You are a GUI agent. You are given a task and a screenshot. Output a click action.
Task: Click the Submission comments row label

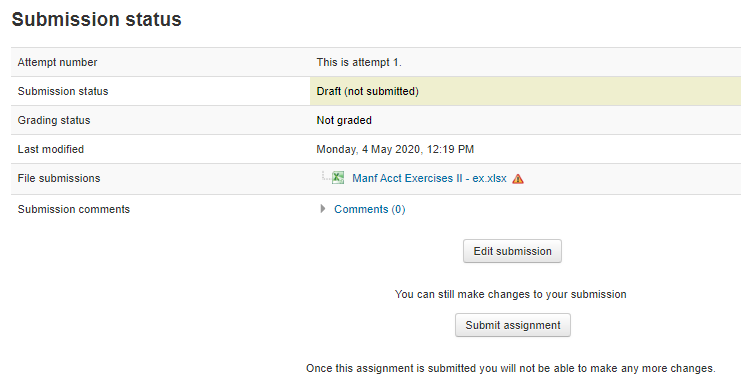click(x=74, y=209)
